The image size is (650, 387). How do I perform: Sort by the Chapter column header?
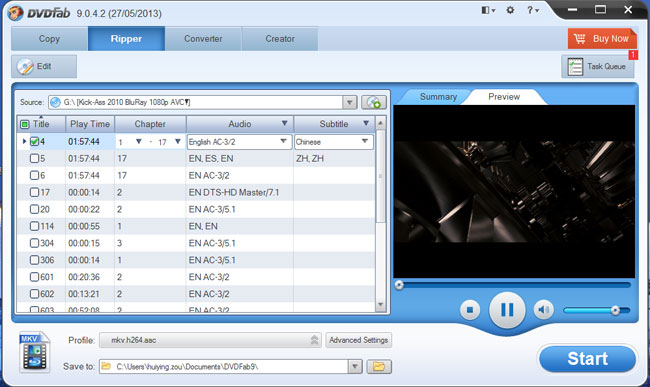(x=150, y=124)
